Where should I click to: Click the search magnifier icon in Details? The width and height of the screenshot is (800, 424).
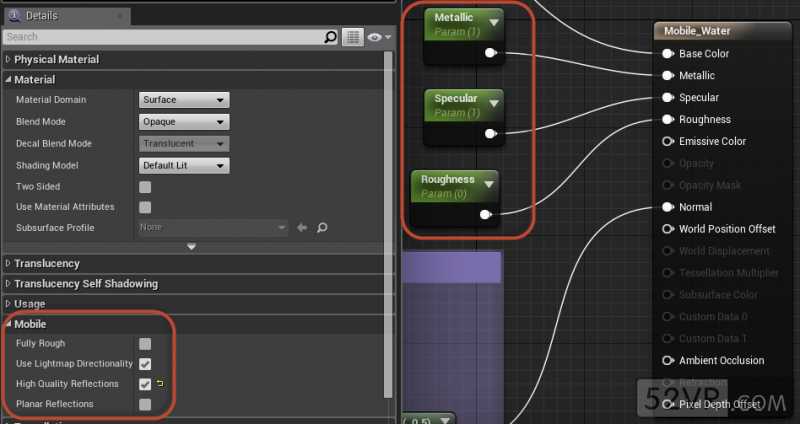tap(331, 37)
